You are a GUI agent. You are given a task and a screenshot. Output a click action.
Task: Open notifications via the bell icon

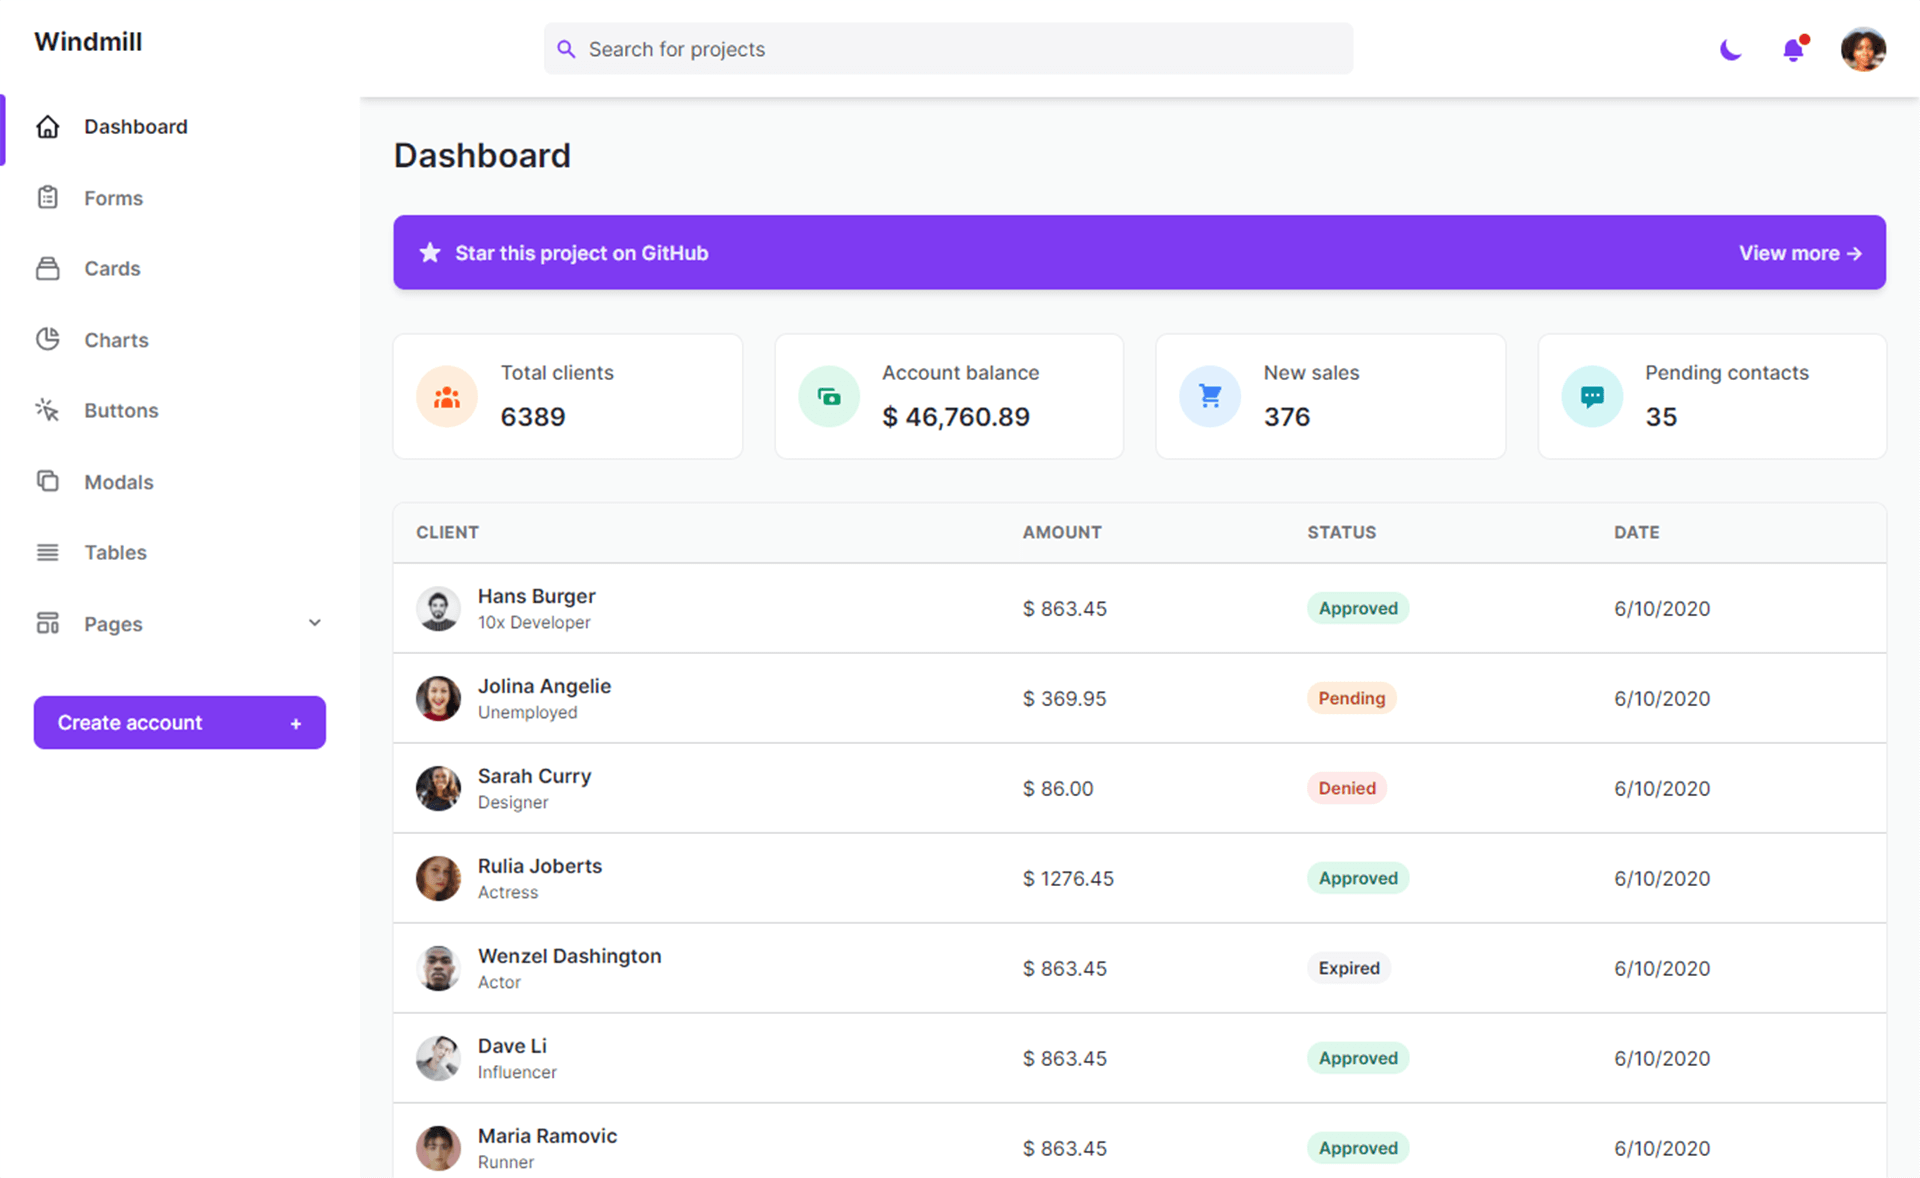click(x=1793, y=48)
